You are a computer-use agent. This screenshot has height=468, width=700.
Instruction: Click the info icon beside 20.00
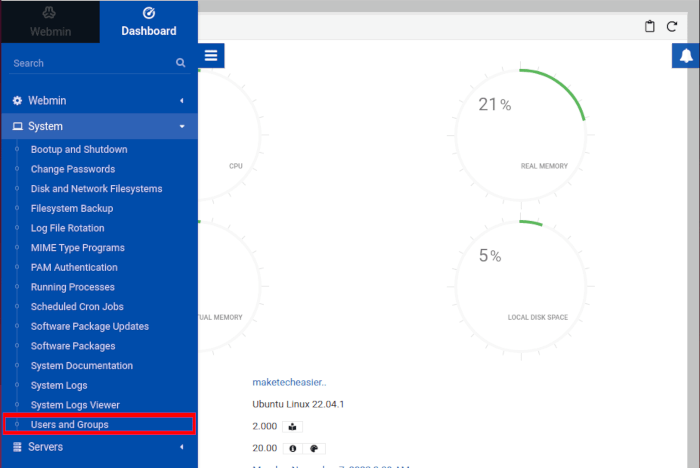coord(293,448)
